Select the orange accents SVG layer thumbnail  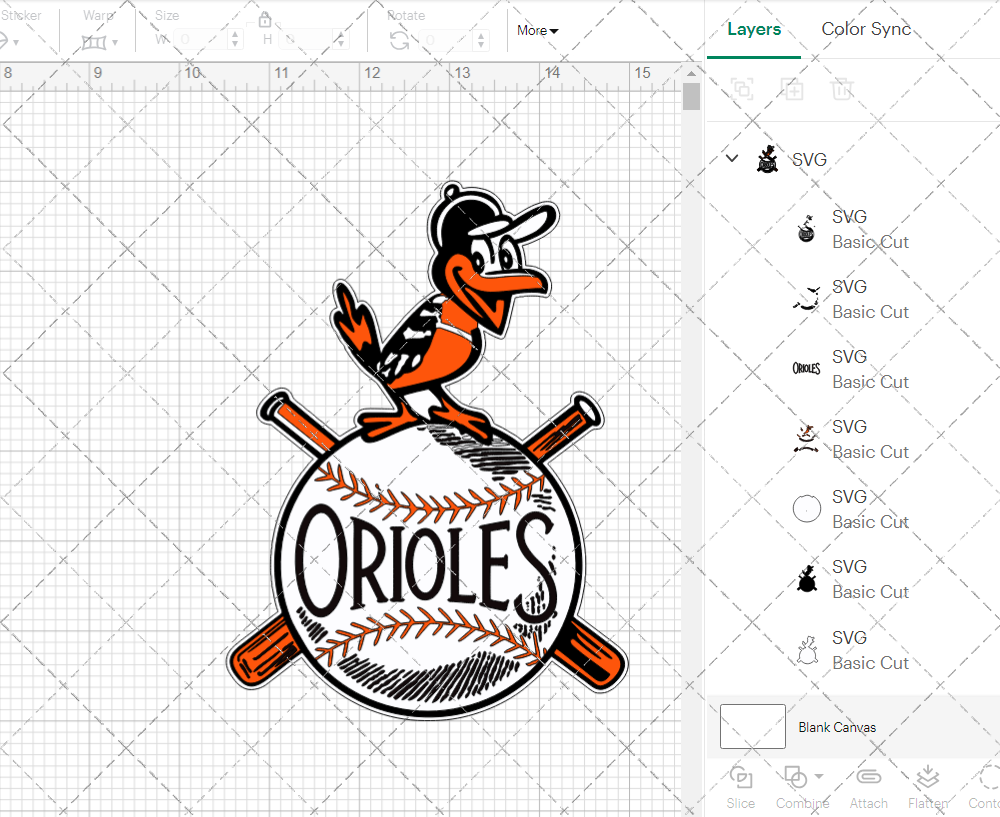tap(806, 439)
